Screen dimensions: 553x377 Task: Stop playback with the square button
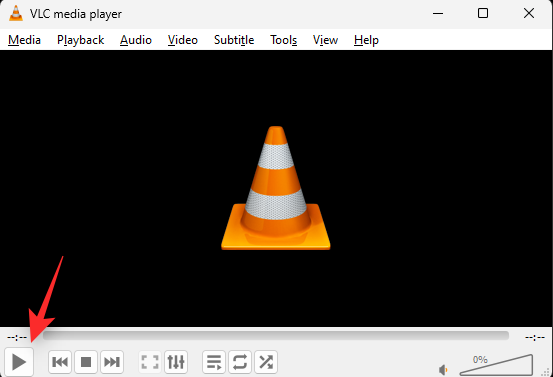pos(86,362)
